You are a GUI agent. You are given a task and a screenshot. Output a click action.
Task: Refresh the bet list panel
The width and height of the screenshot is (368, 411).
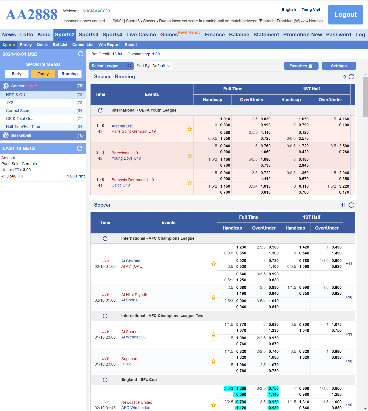point(79,148)
